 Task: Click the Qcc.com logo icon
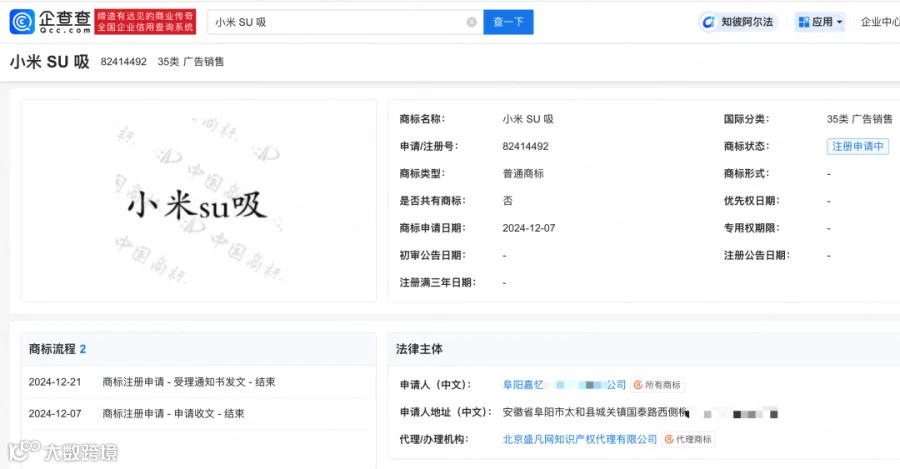[x=22, y=22]
